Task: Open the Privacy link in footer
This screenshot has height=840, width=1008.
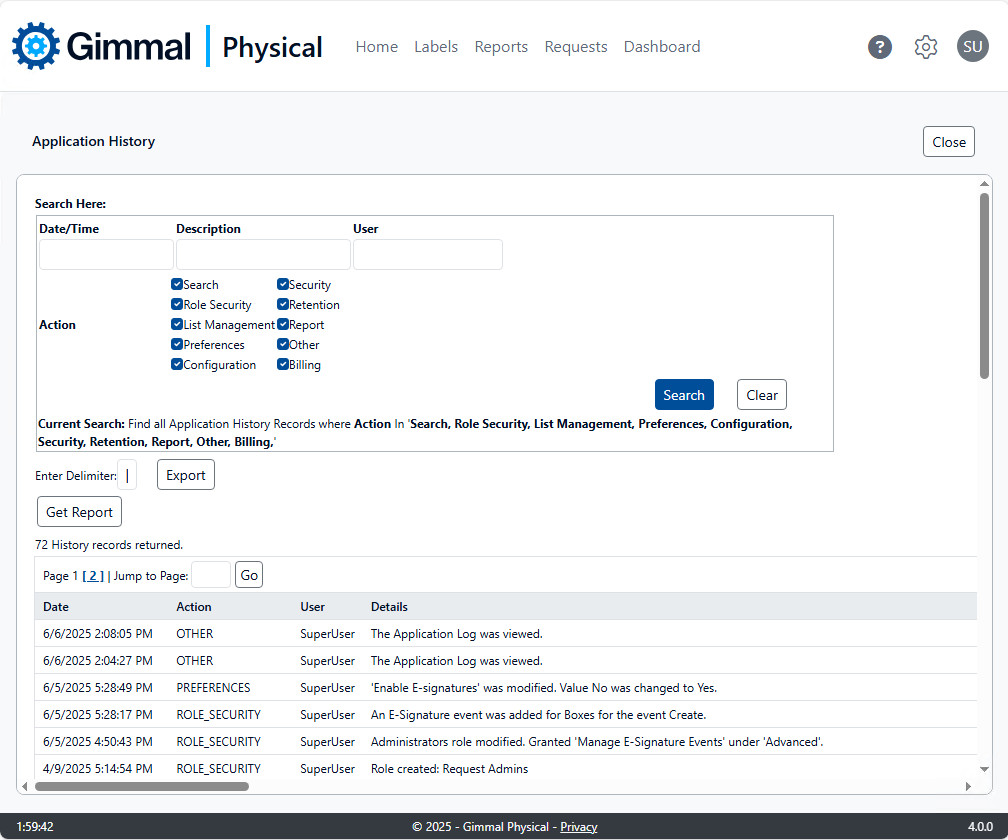Action: coord(579,827)
